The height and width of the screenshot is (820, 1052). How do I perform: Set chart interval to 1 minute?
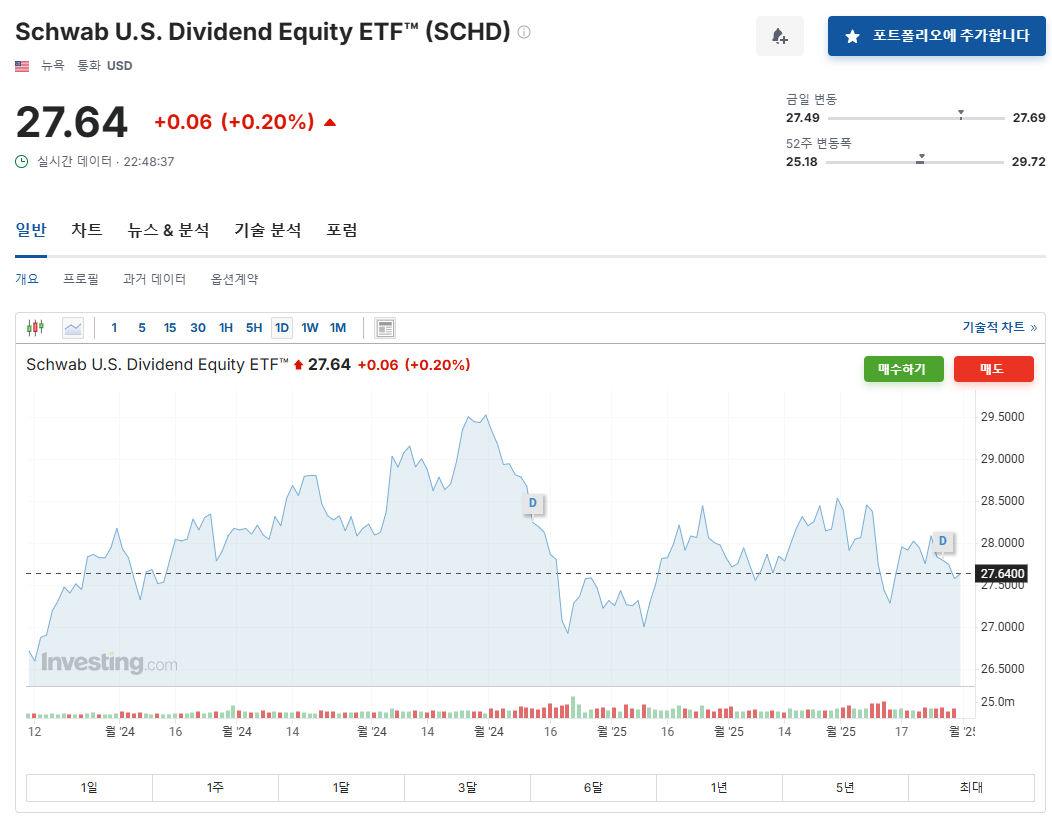tap(114, 327)
